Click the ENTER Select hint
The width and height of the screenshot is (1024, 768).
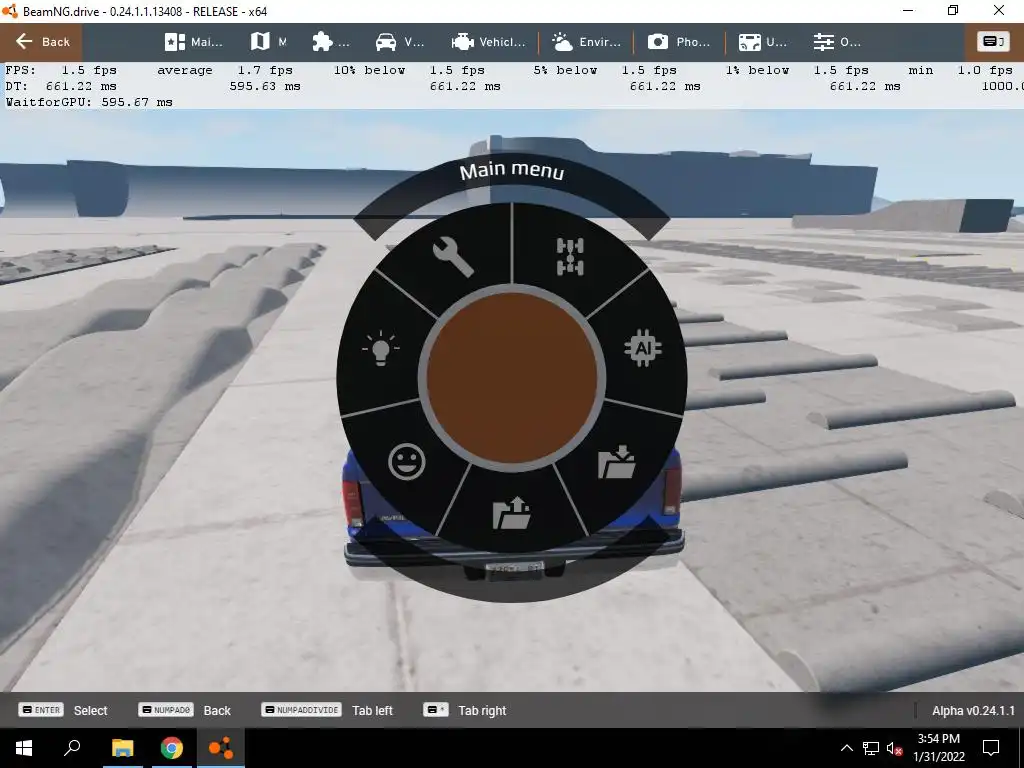pyautogui.click(x=63, y=710)
